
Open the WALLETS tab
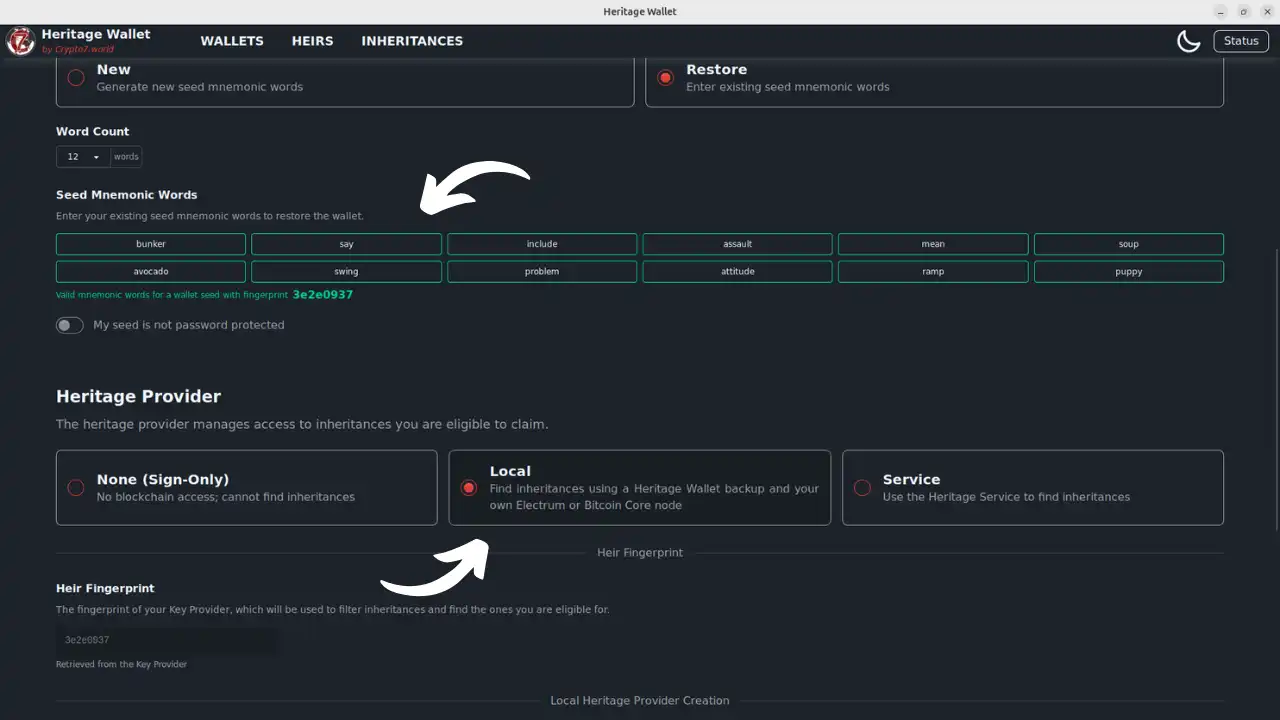232,41
